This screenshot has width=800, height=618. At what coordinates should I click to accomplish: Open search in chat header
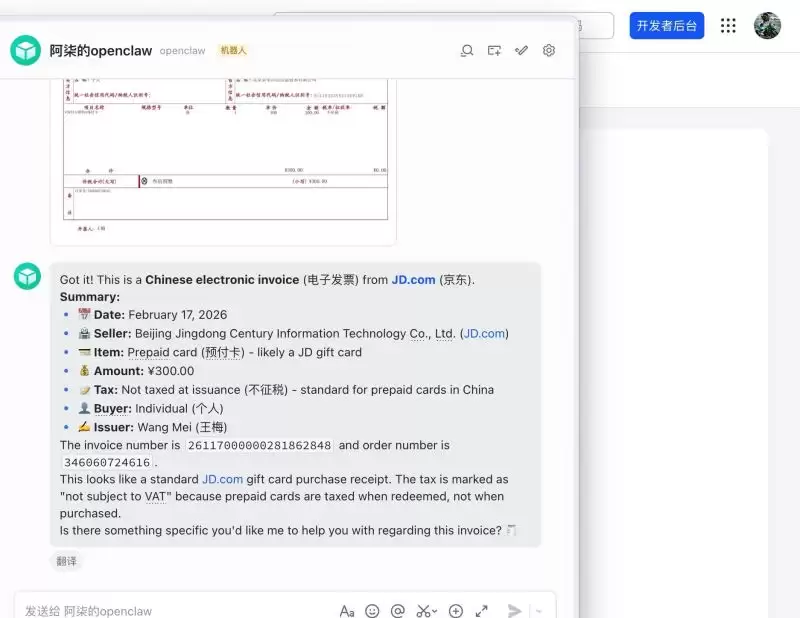467,51
